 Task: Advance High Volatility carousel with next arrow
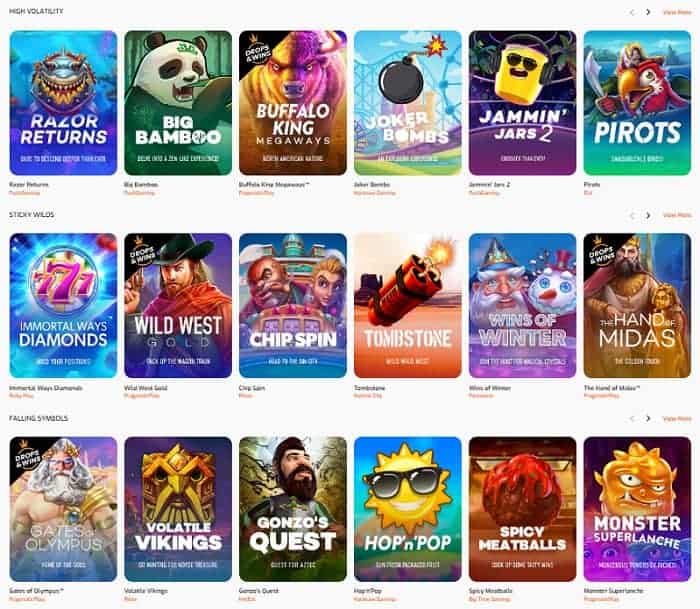click(648, 12)
